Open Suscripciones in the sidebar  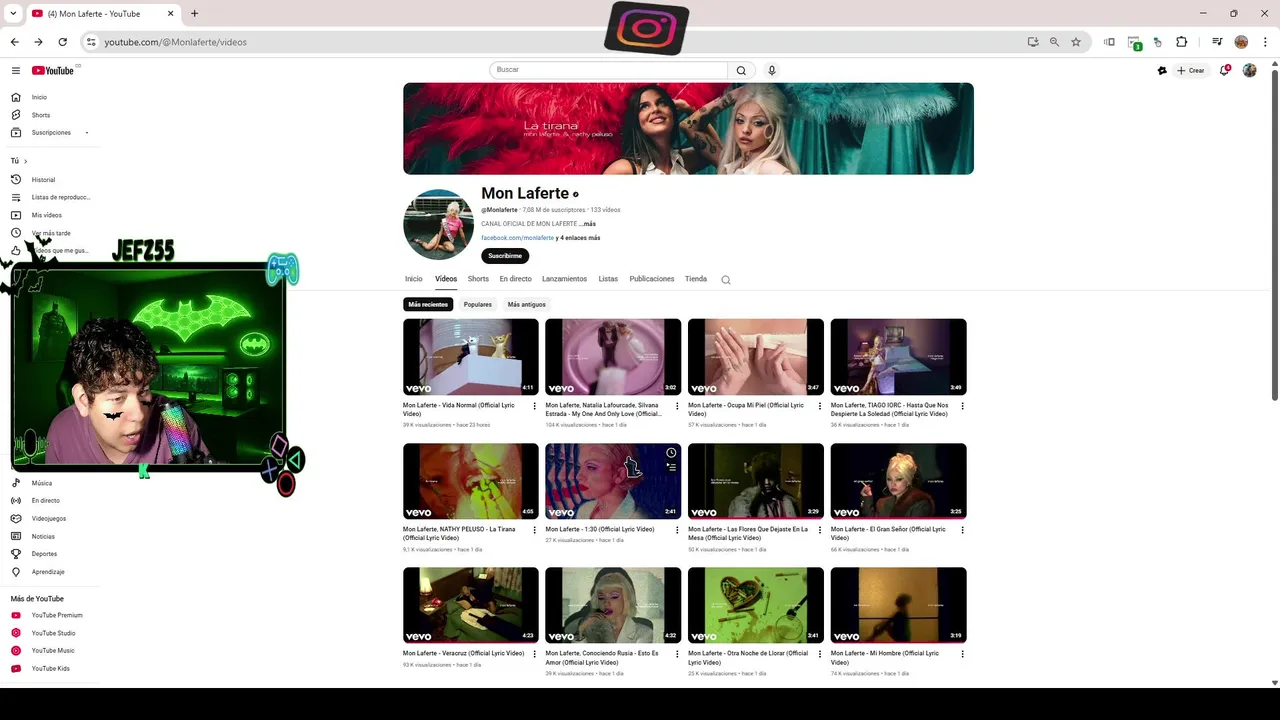point(50,132)
